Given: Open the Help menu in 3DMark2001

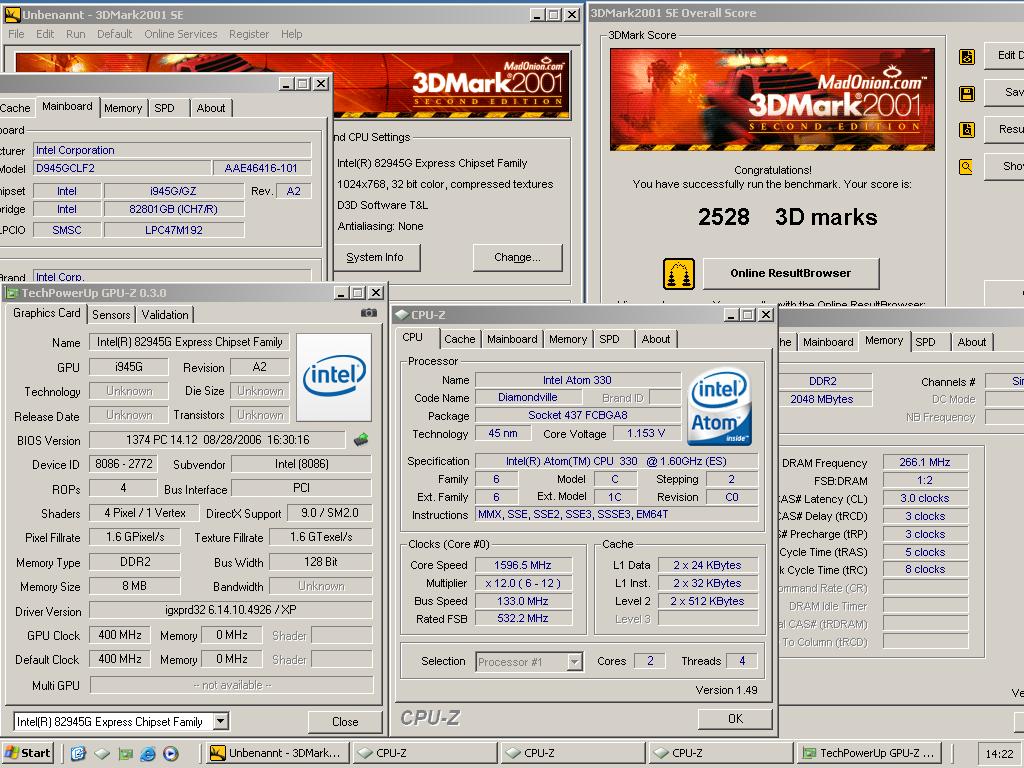Looking at the screenshot, I should pyautogui.click(x=291, y=34).
